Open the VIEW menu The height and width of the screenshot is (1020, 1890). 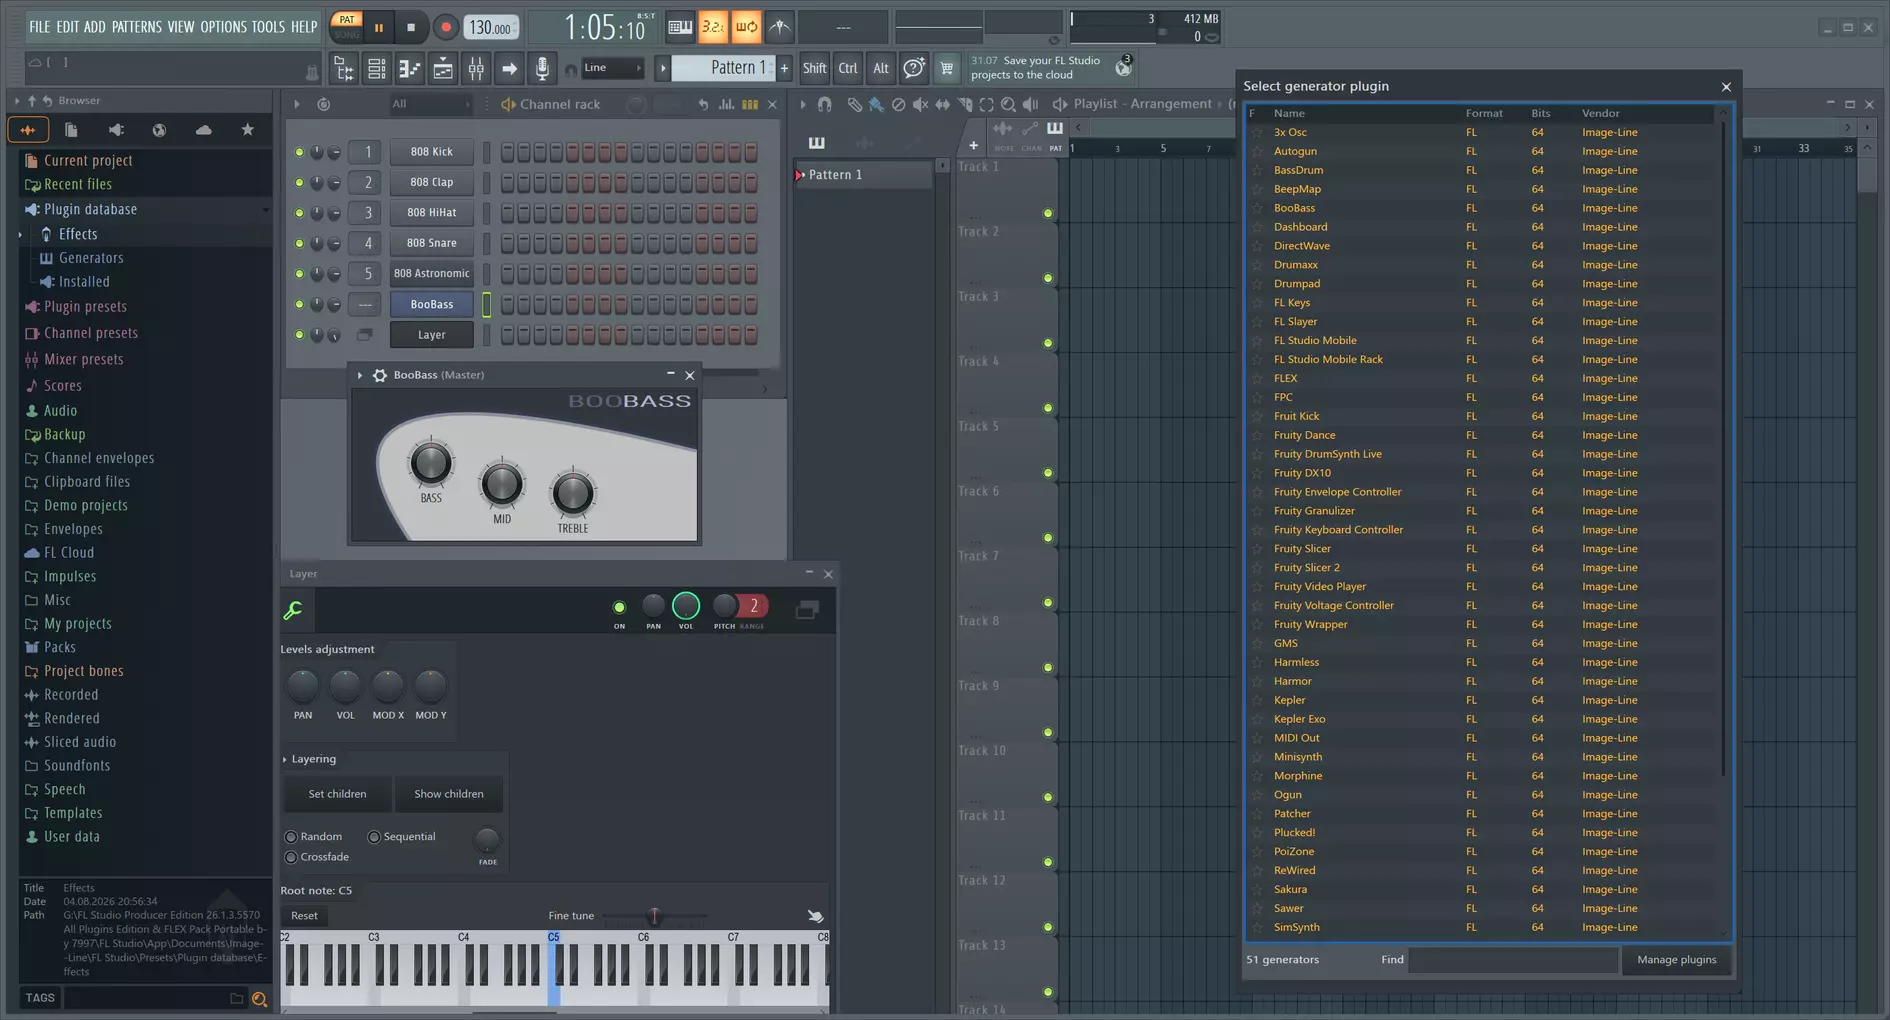pyautogui.click(x=181, y=27)
